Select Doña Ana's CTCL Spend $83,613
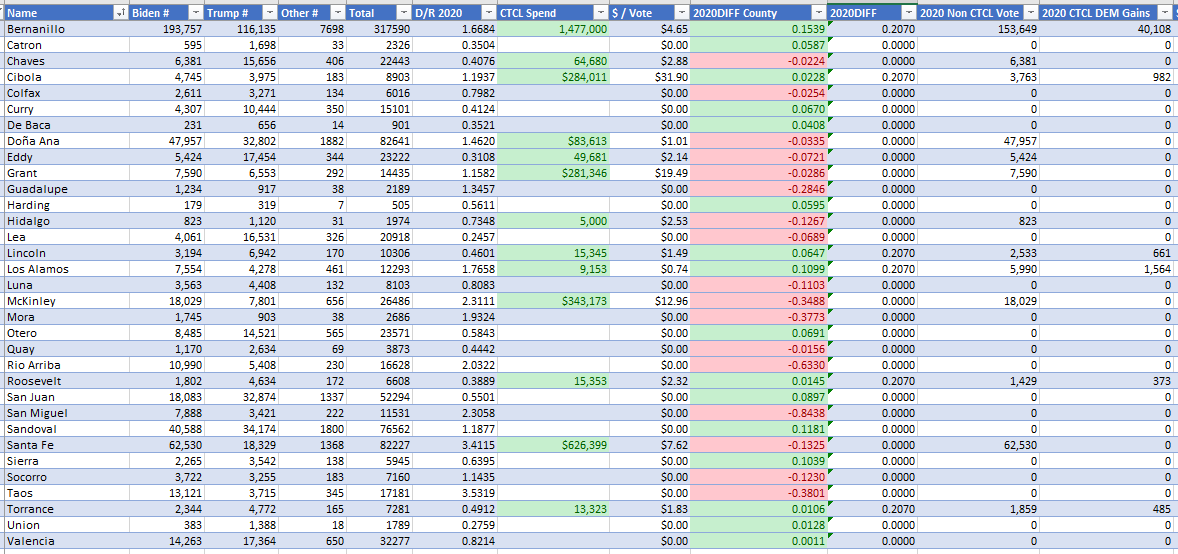 [553, 141]
